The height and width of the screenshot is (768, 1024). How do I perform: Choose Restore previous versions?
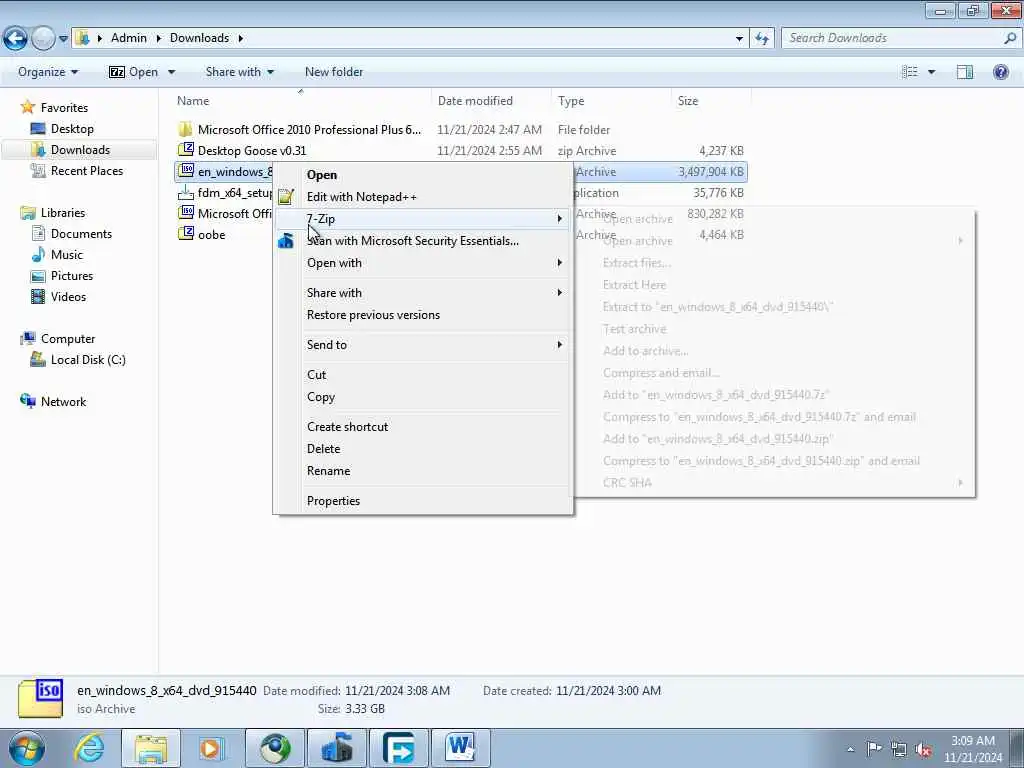point(423,315)
